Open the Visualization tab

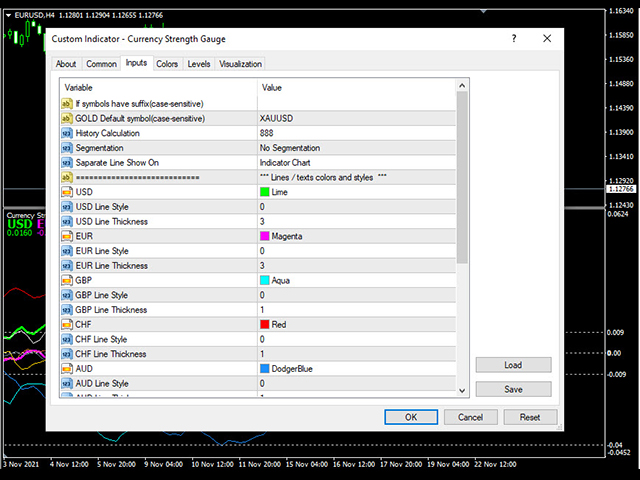[x=240, y=64]
